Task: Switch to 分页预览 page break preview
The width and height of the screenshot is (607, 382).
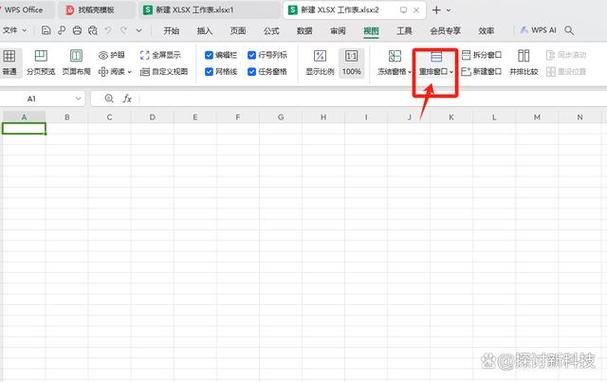Action: point(41,62)
